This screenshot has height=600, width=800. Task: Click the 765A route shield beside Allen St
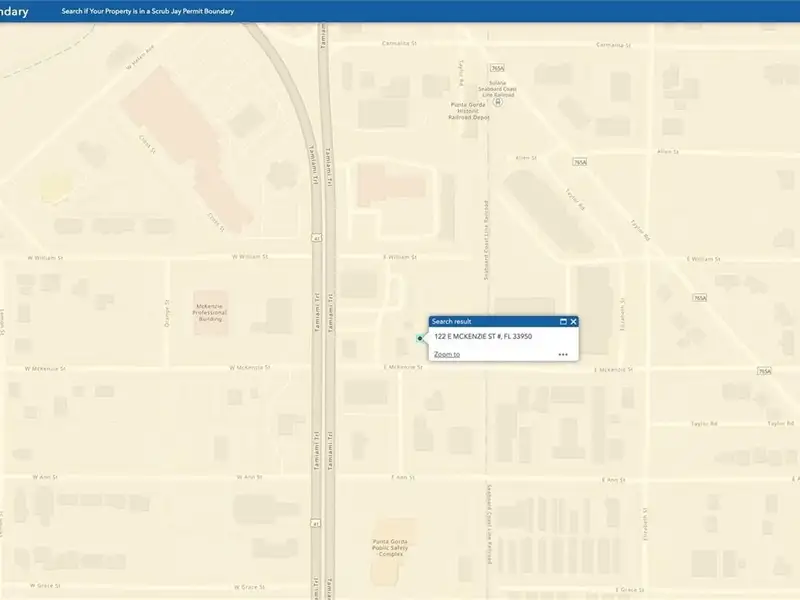click(x=580, y=161)
